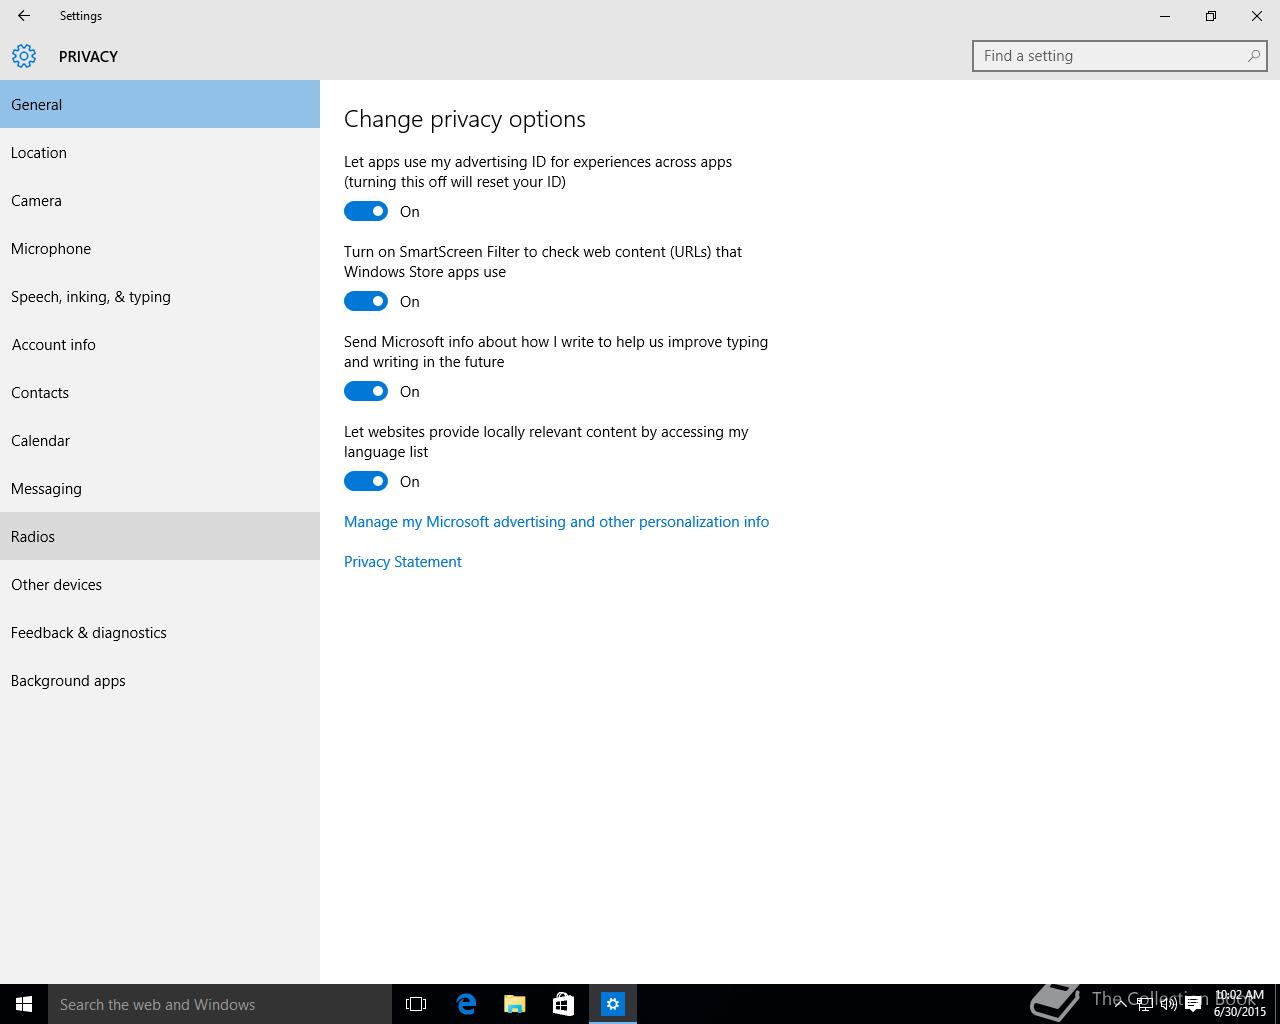The height and width of the screenshot is (1024, 1280).
Task: Click the Search the web and Windows box
Action: tap(220, 1004)
